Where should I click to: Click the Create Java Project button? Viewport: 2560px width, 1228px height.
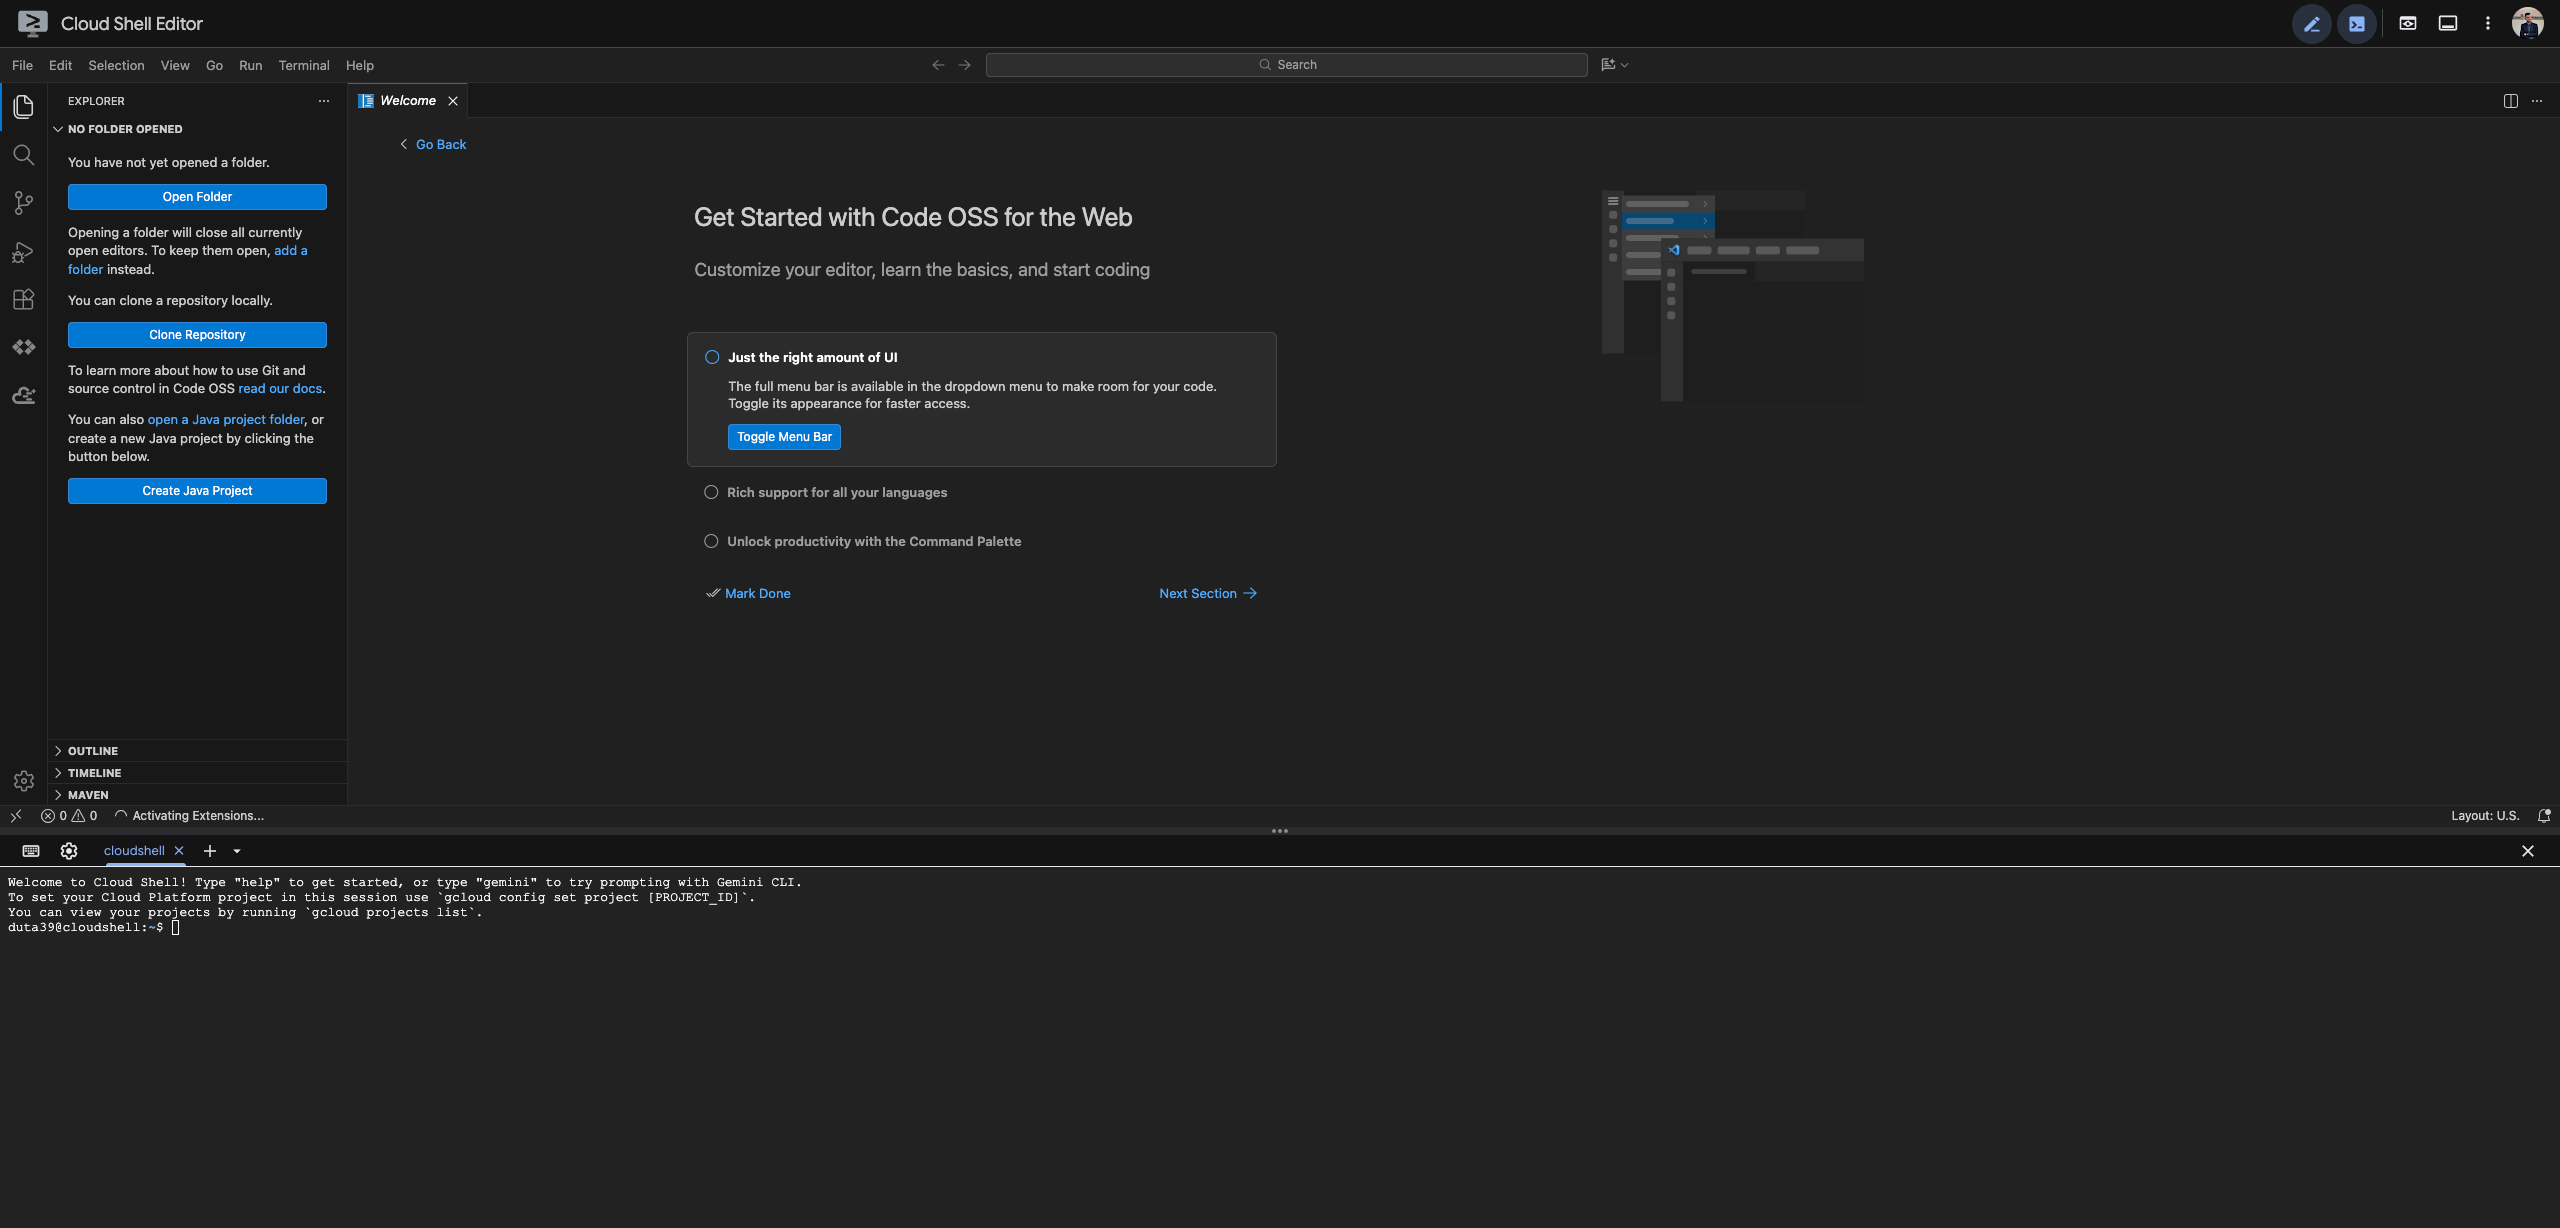pyautogui.click(x=197, y=491)
